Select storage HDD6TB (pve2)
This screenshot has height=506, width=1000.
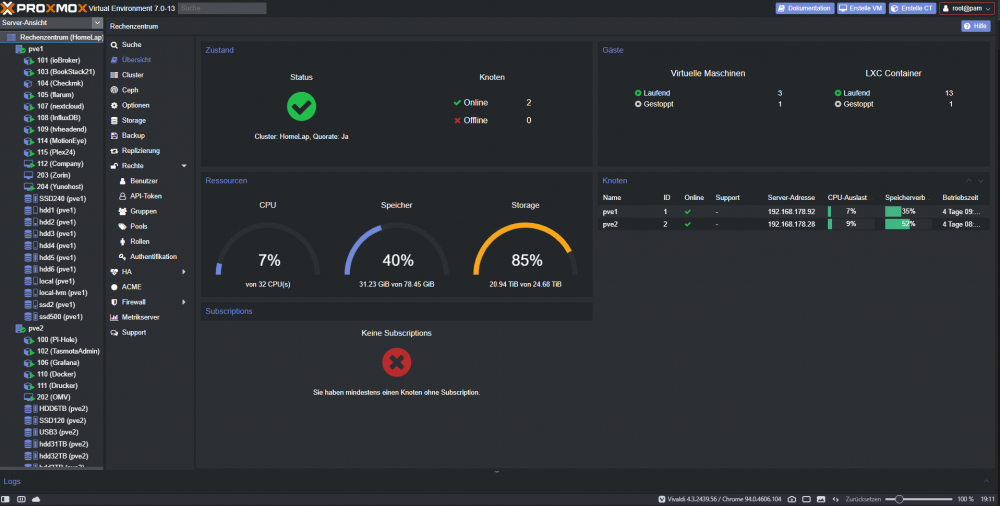click(63, 408)
